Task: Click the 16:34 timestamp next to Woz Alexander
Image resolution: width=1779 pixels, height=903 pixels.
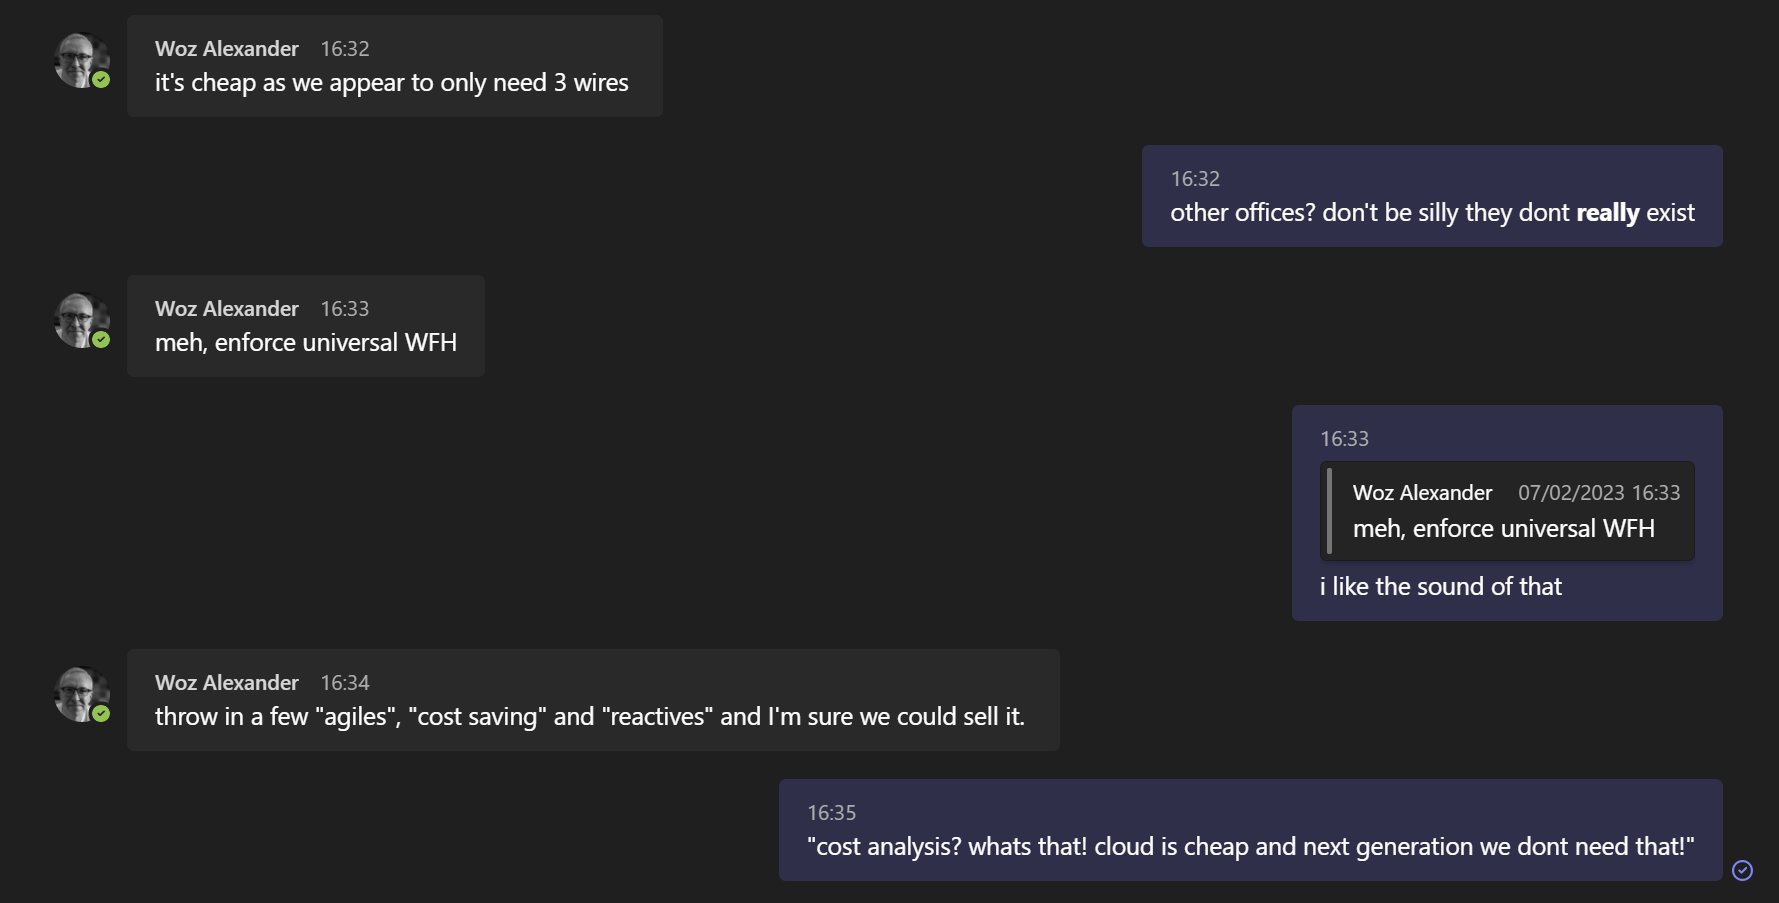Action: click(x=345, y=683)
